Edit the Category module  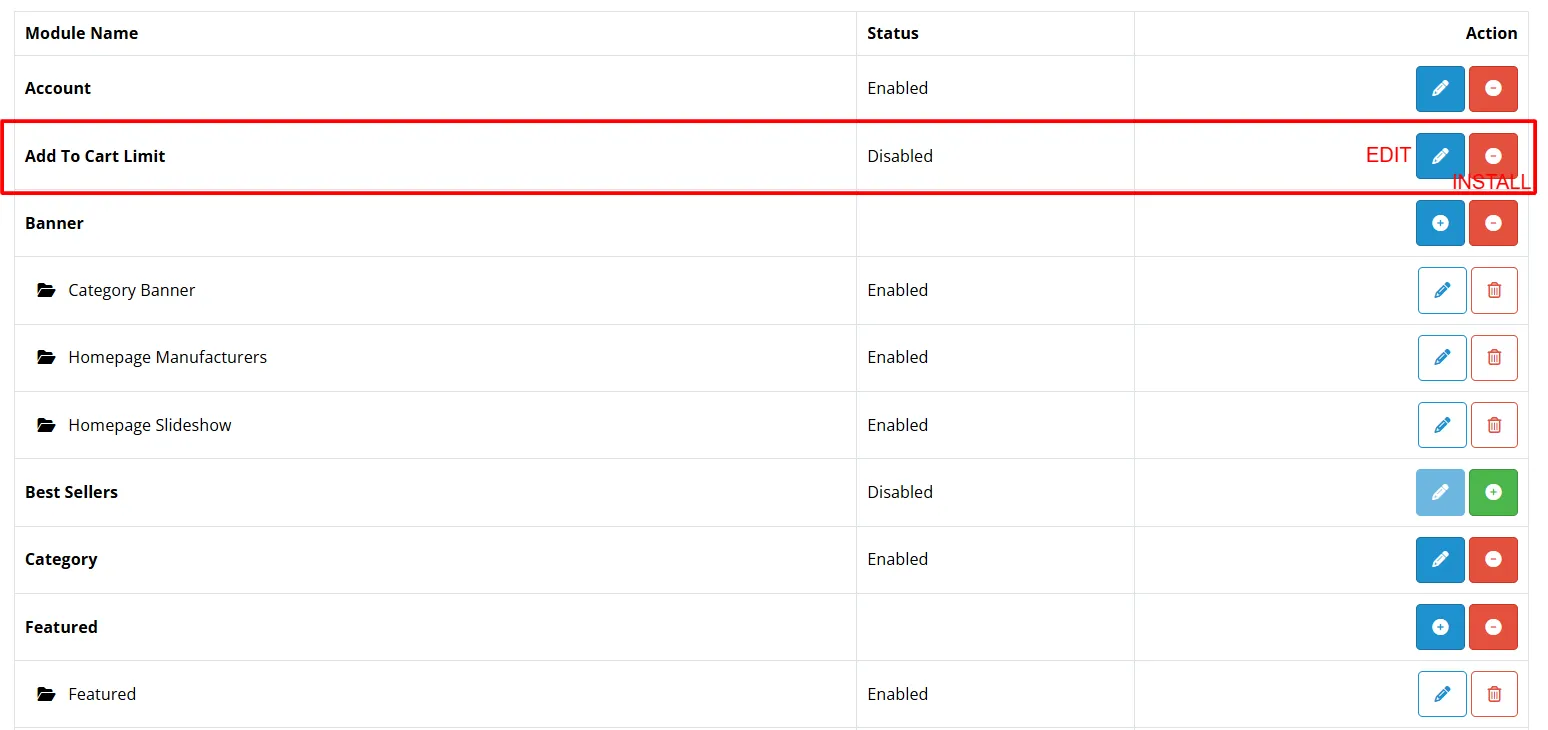(1440, 560)
